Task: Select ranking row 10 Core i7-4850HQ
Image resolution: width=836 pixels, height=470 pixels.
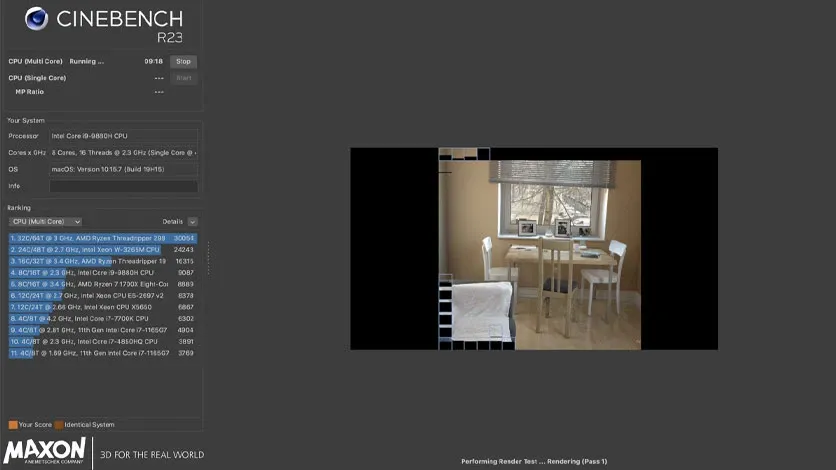Action: coord(103,342)
